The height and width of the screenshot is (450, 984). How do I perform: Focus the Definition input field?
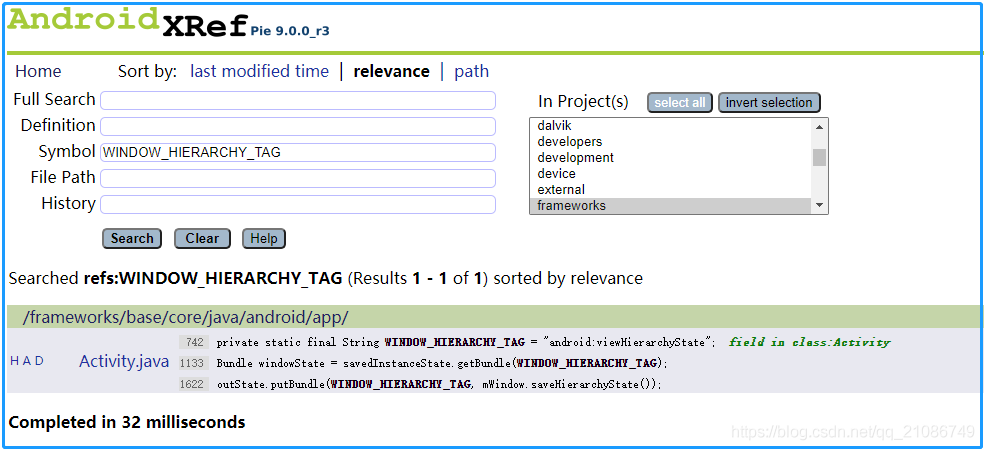point(298,126)
